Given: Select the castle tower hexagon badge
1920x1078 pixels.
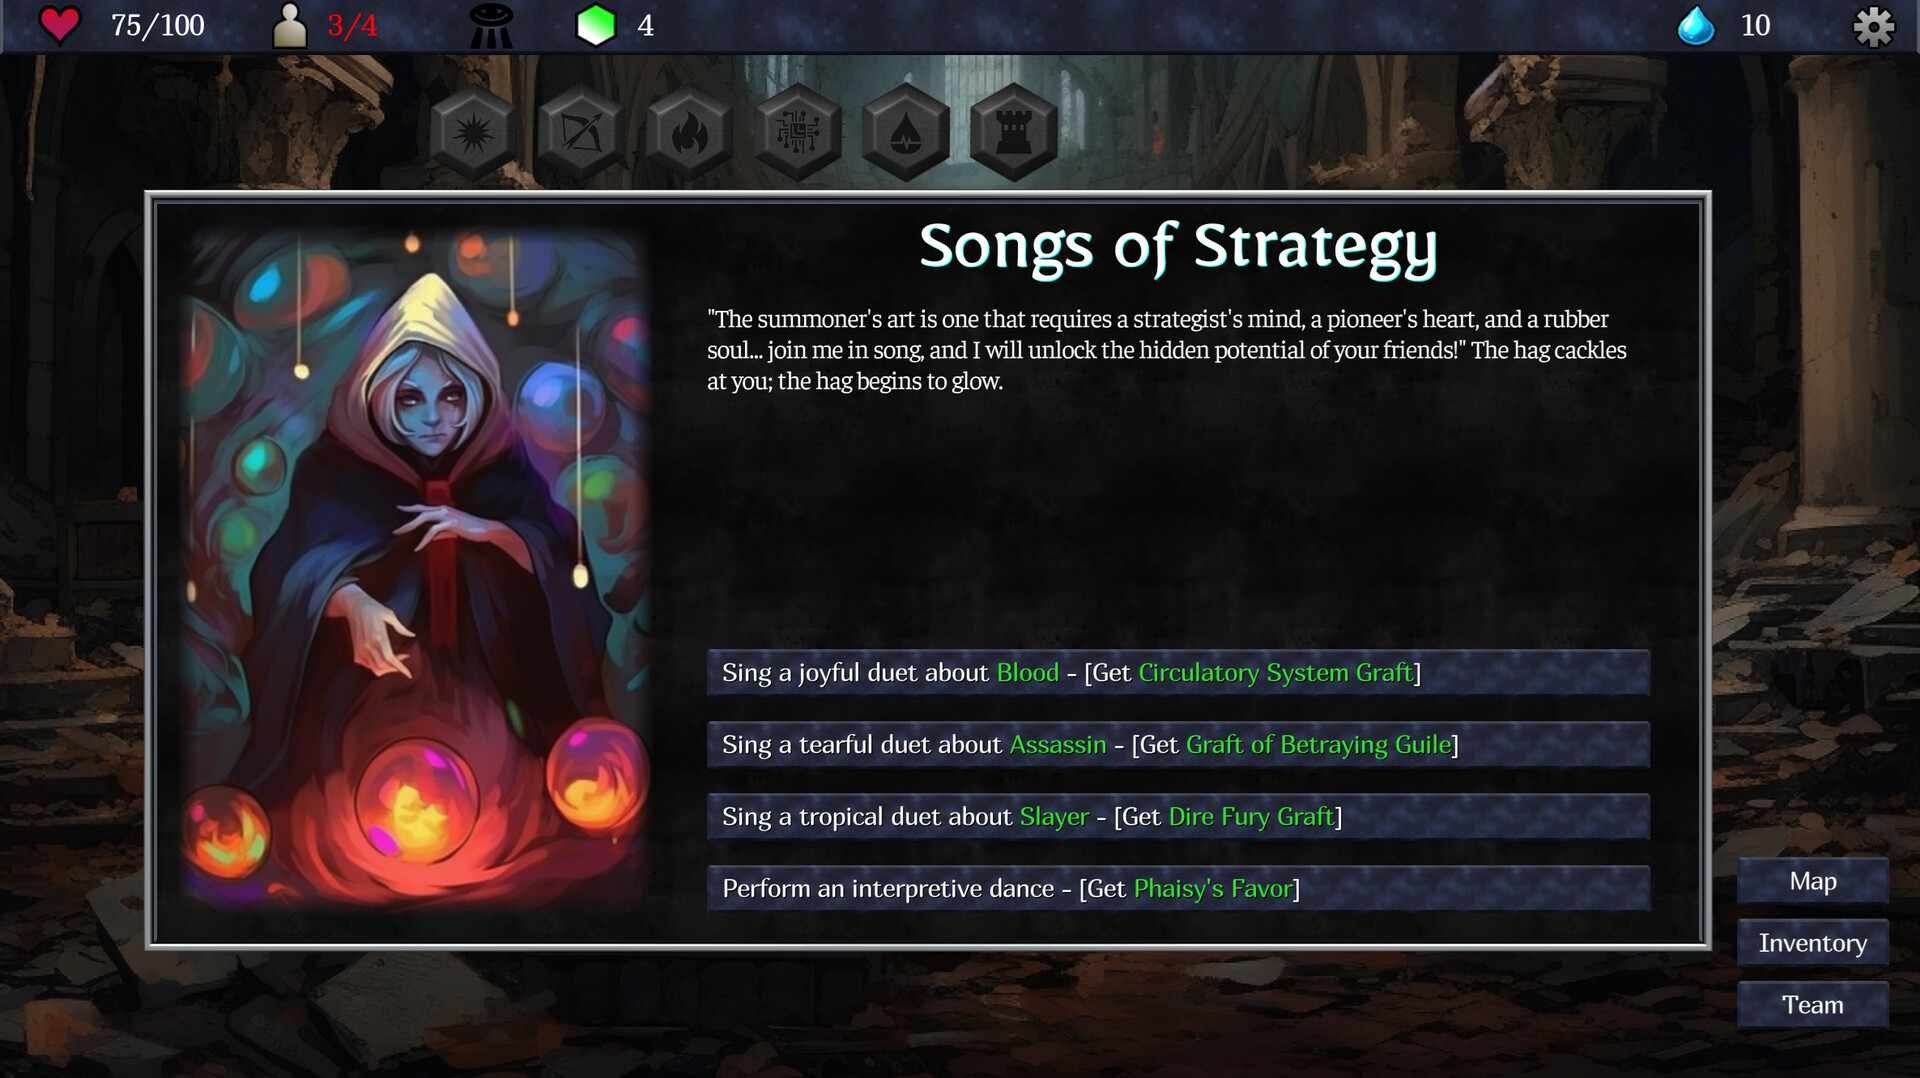Looking at the screenshot, I should point(1013,133).
